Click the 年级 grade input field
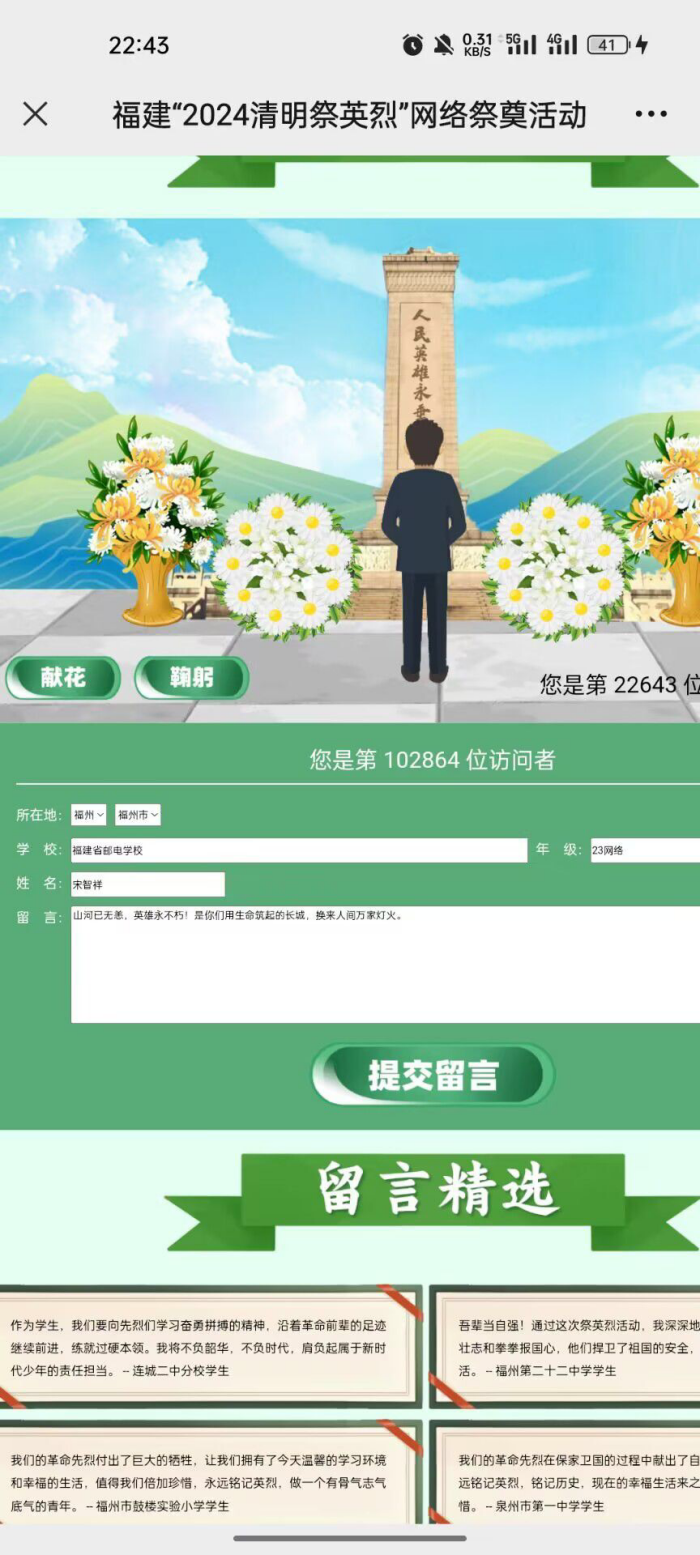Image resolution: width=700 pixels, height=1555 pixels. point(645,850)
